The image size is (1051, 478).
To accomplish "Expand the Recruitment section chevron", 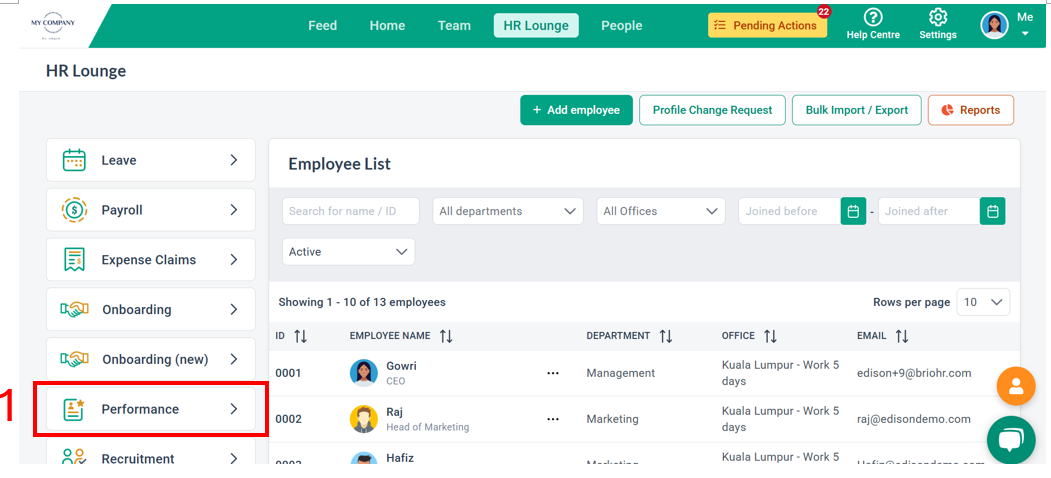I will coord(234,459).
